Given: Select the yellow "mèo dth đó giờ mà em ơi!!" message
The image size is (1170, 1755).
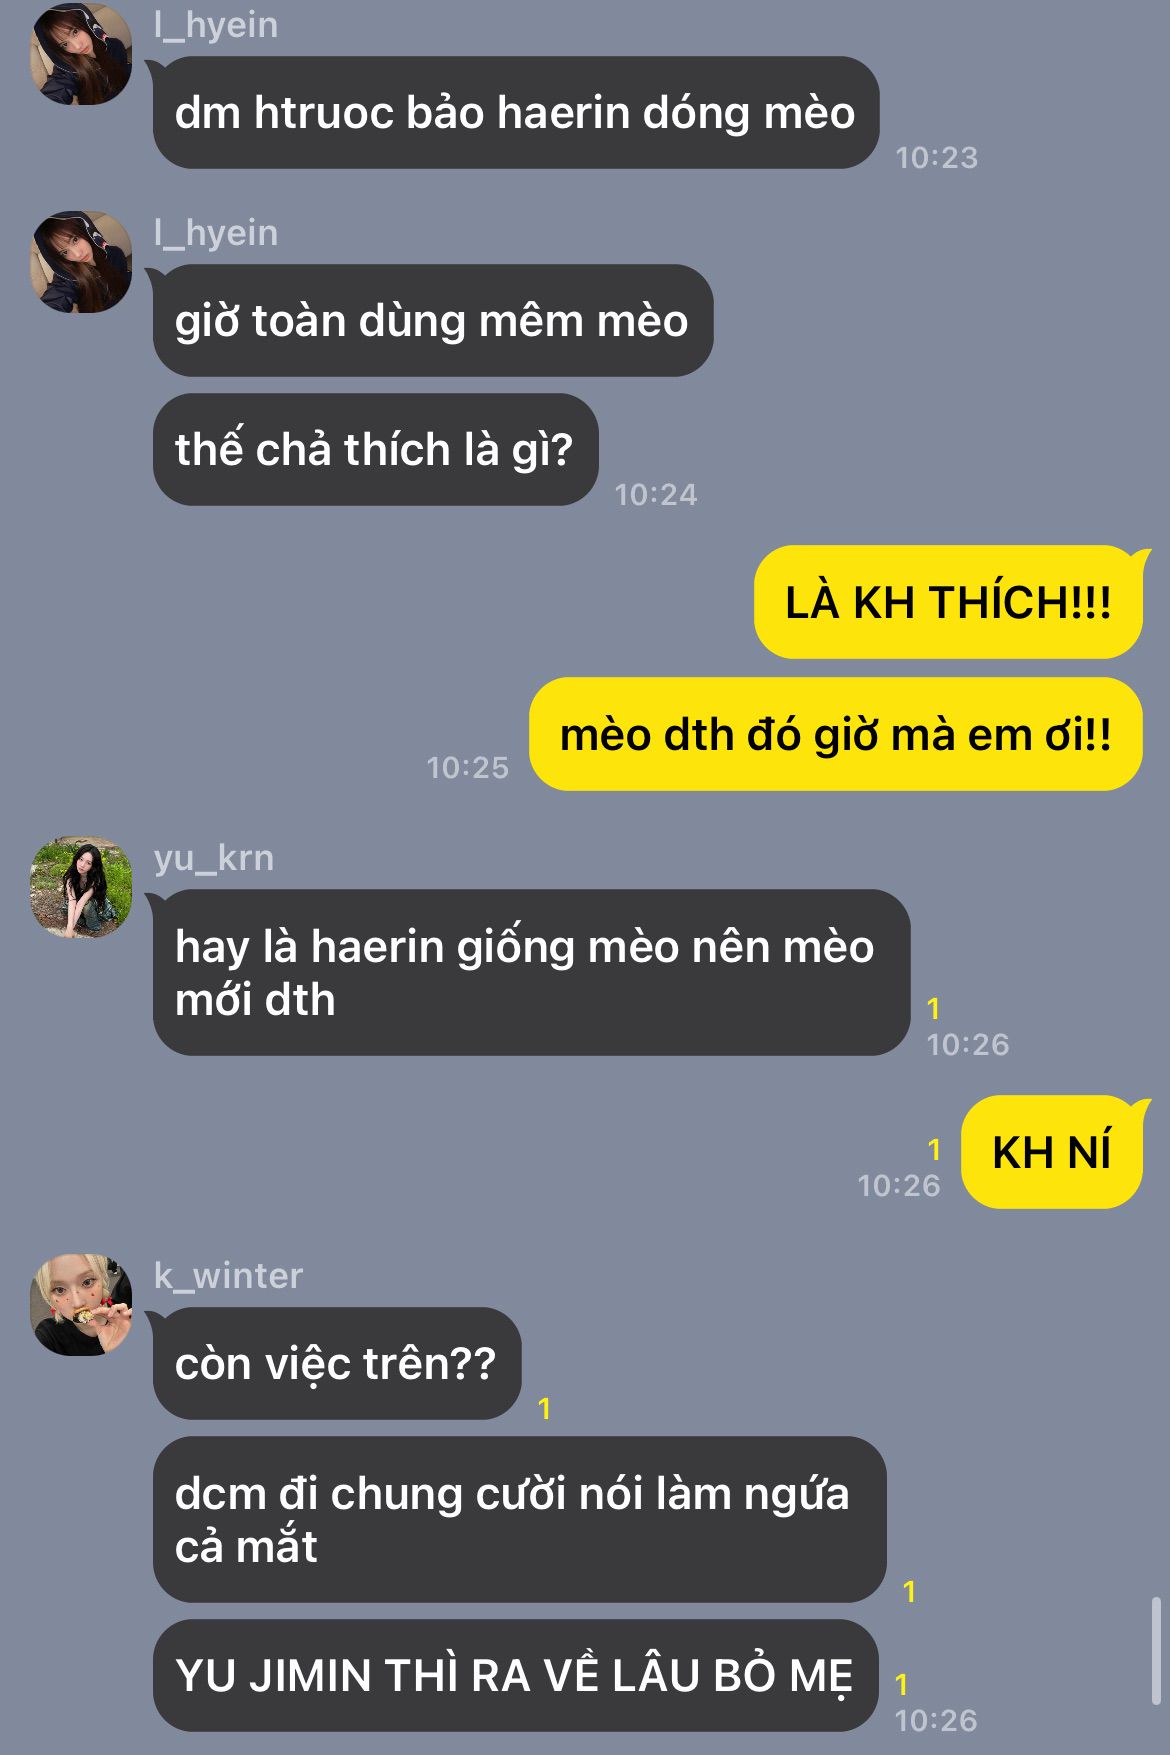Looking at the screenshot, I should 836,734.
